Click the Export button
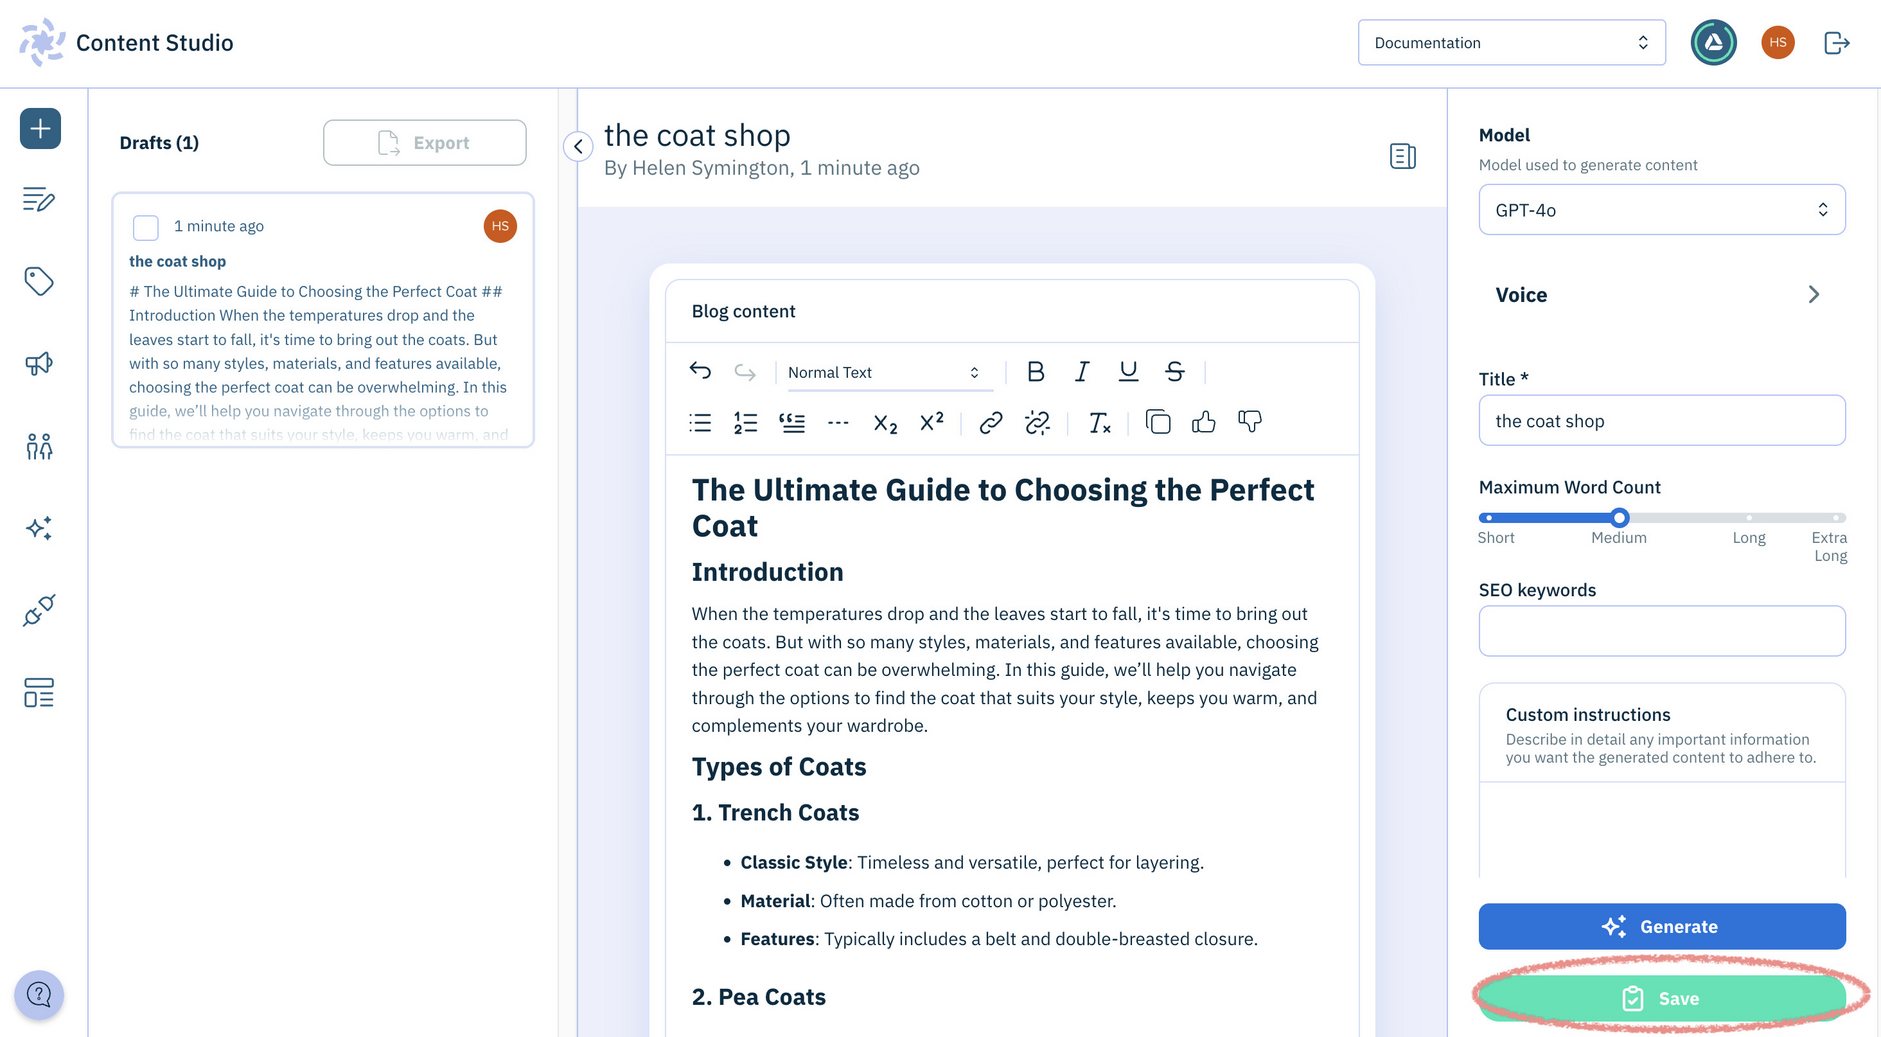 point(425,143)
